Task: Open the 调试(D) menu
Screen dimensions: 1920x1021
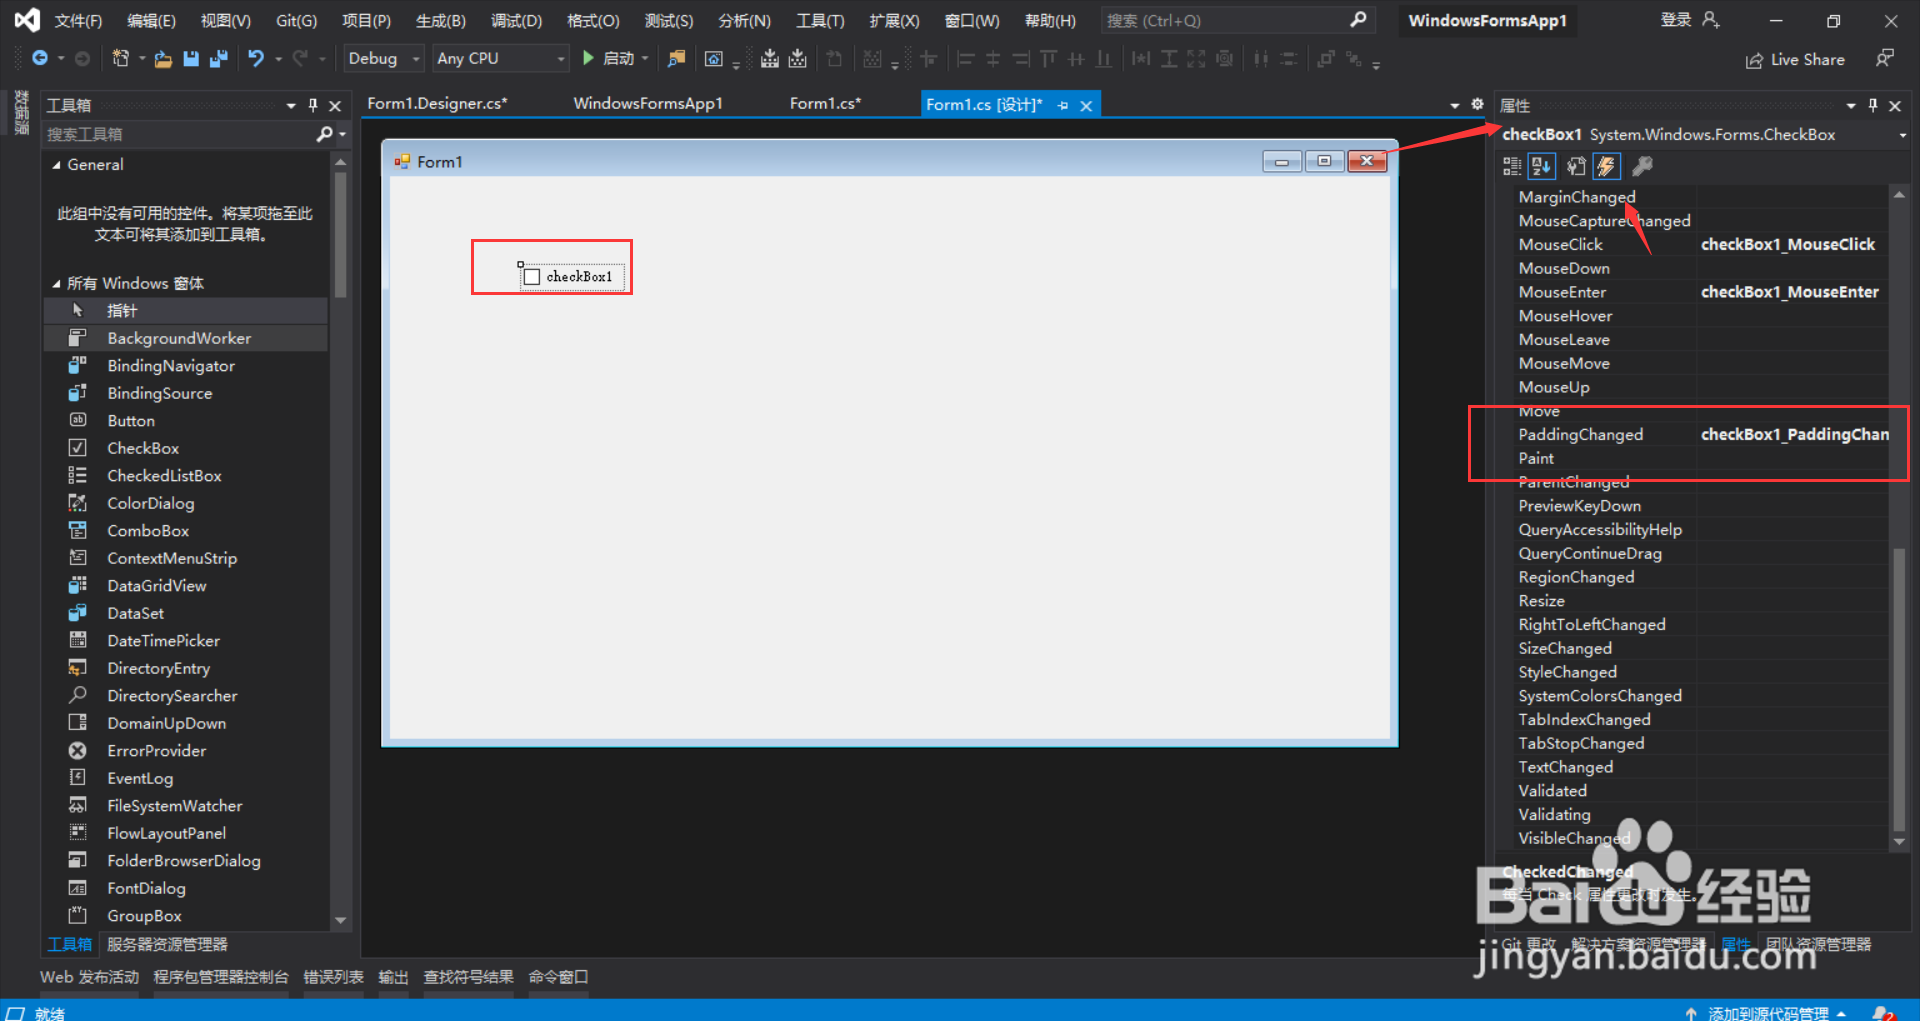Action: click(516, 21)
